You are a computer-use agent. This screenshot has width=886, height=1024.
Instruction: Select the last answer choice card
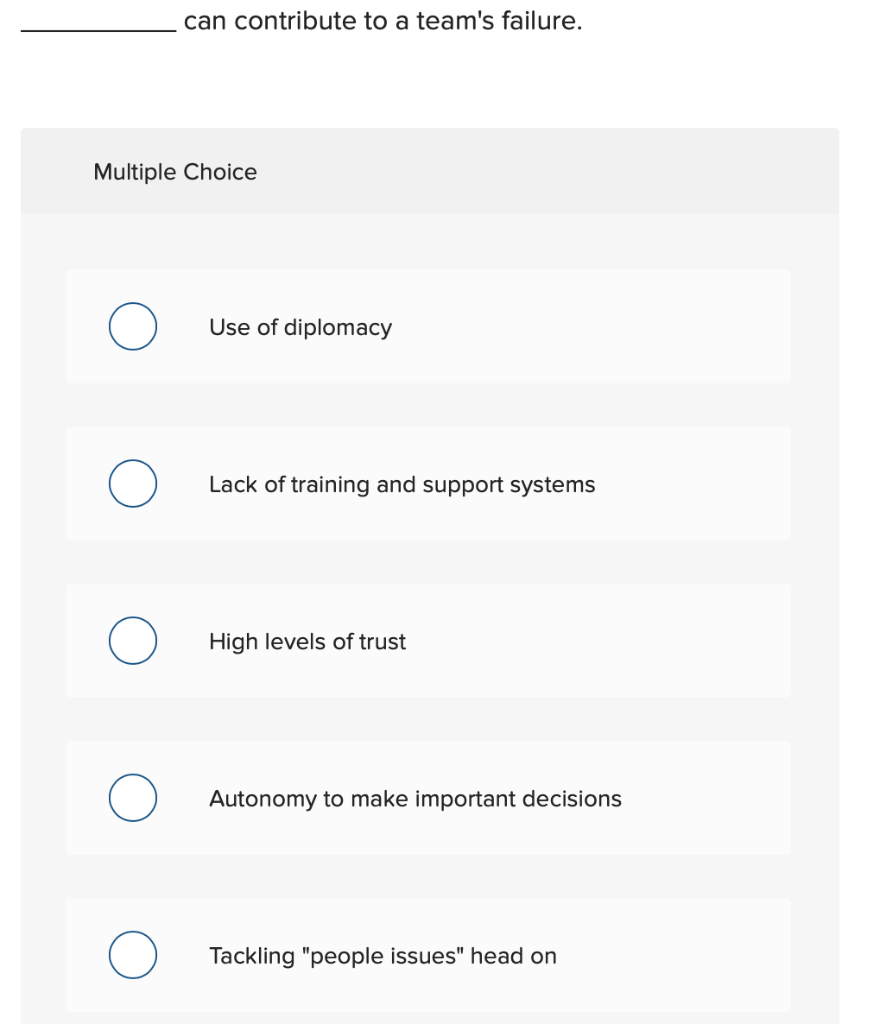pyautogui.click(x=428, y=954)
